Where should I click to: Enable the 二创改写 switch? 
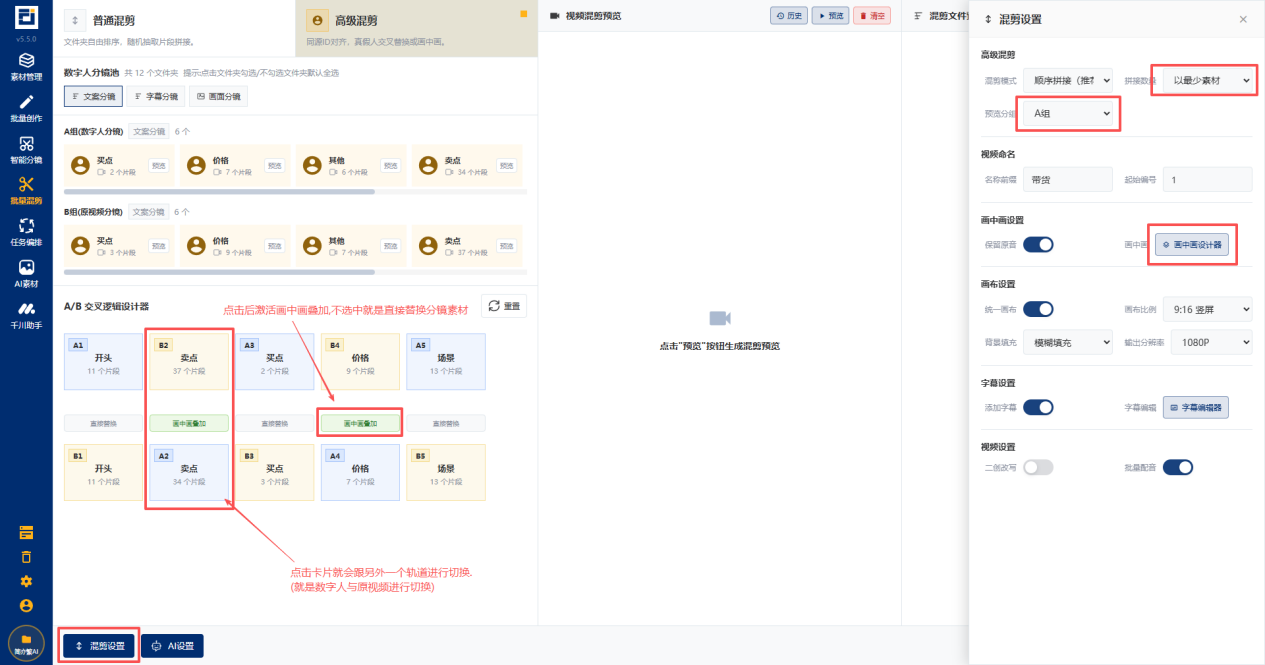point(1038,467)
